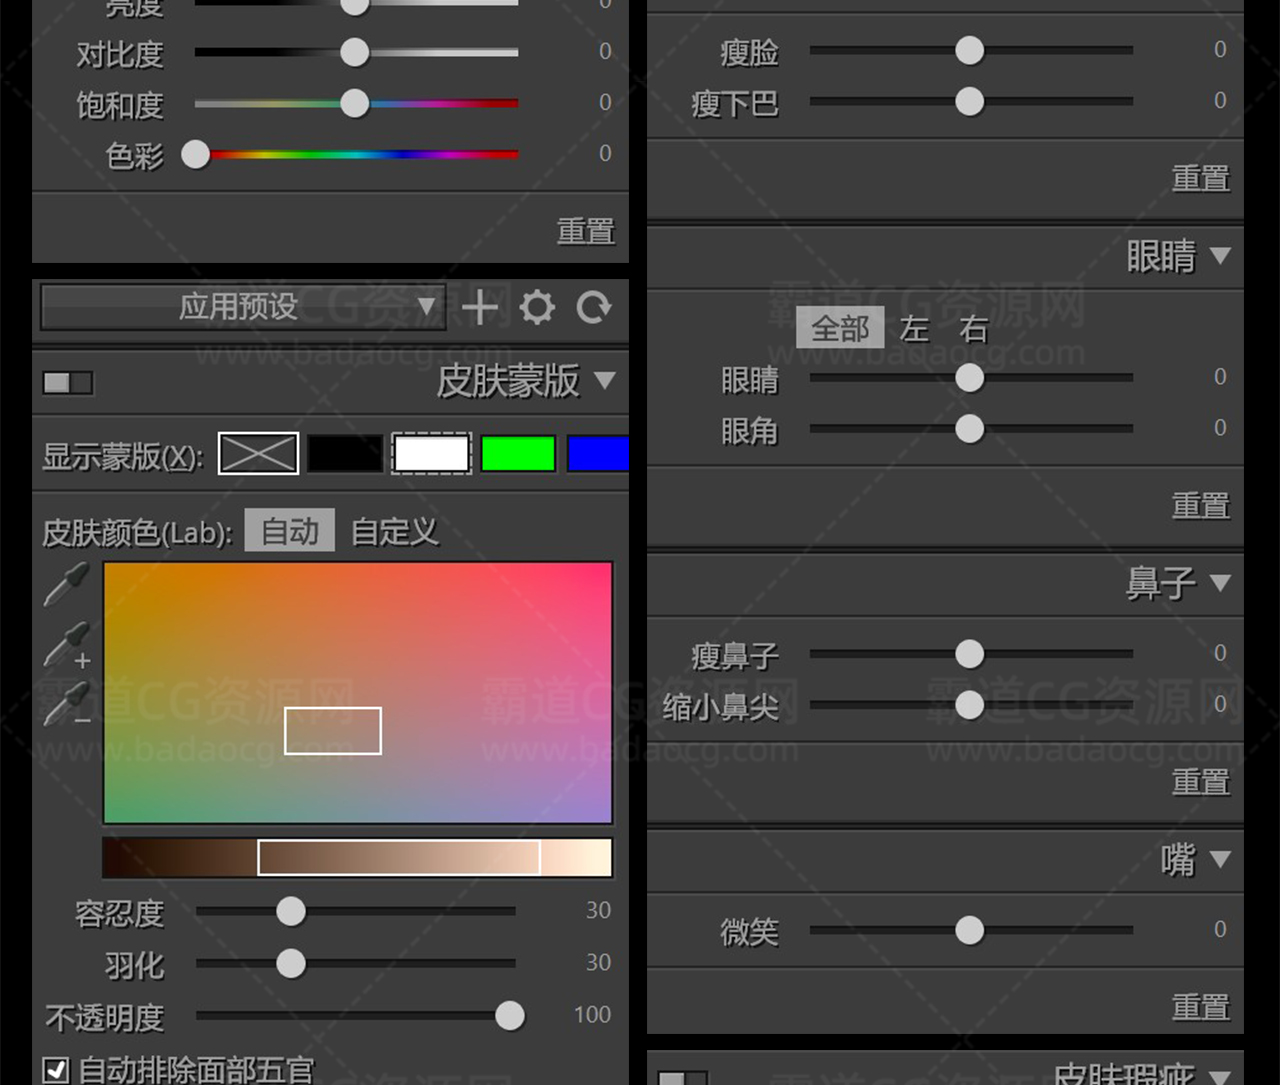The height and width of the screenshot is (1085, 1280).
Task: Click the add preset plus icon
Action: pyautogui.click(x=480, y=307)
